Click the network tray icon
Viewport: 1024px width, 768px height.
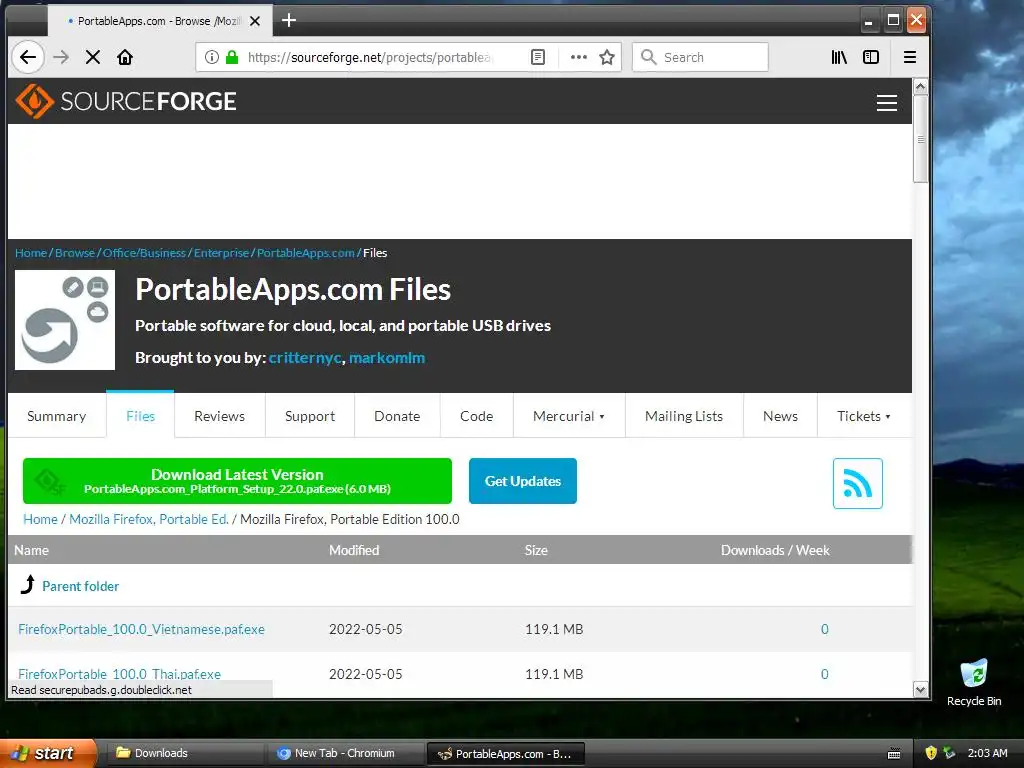[x=949, y=753]
